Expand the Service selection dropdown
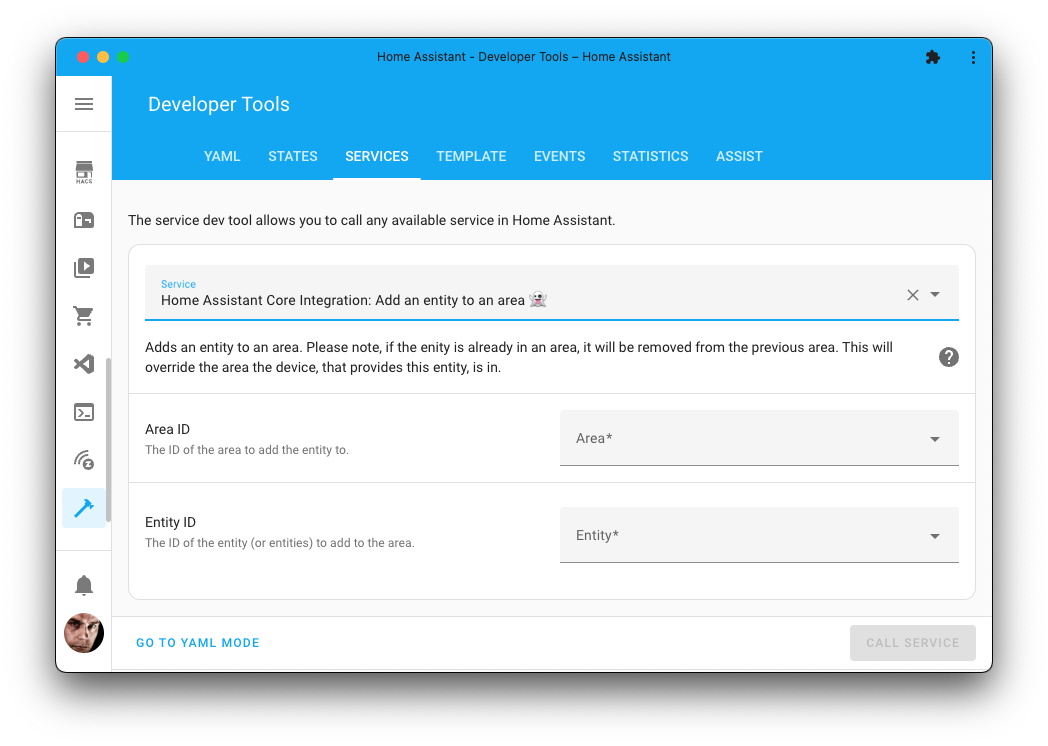The width and height of the screenshot is (1048, 746). [935, 295]
